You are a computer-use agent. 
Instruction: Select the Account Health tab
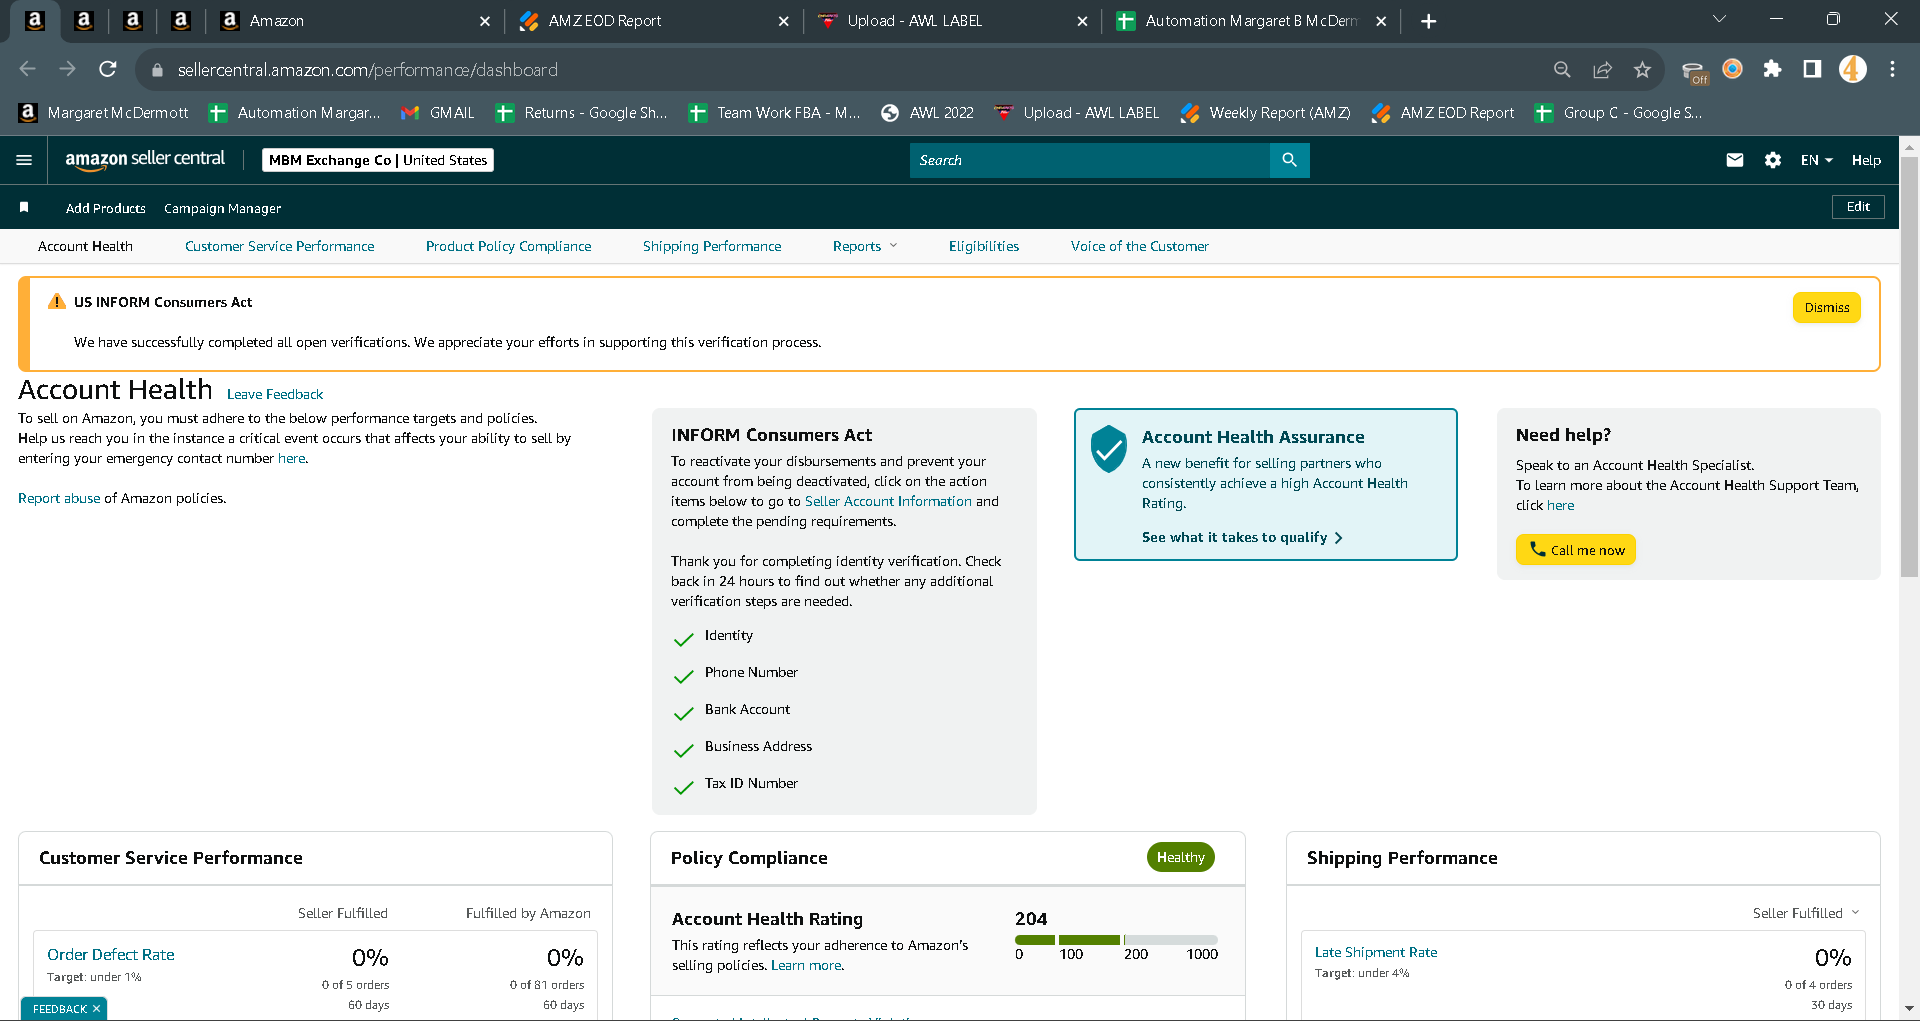[85, 246]
